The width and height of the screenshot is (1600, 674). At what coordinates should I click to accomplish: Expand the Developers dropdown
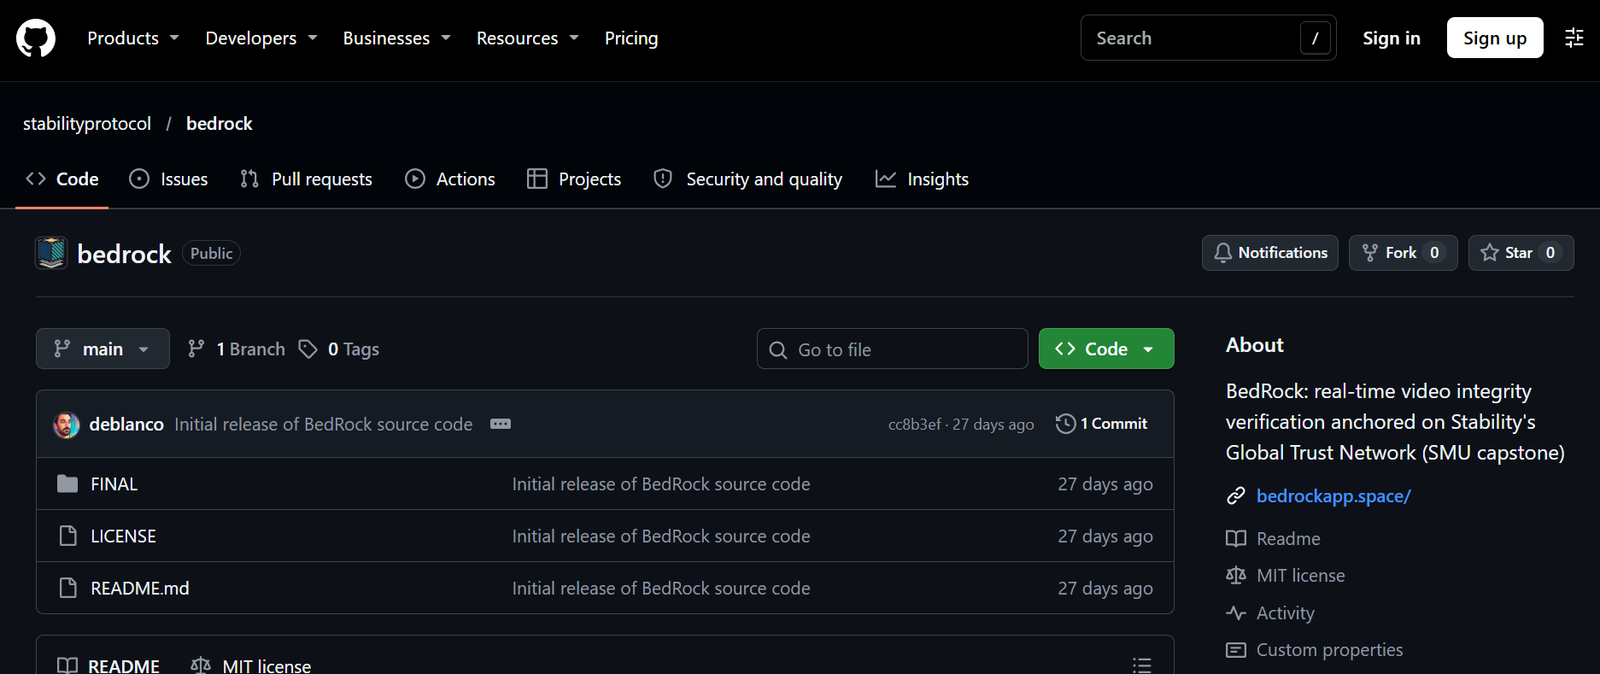click(261, 38)
